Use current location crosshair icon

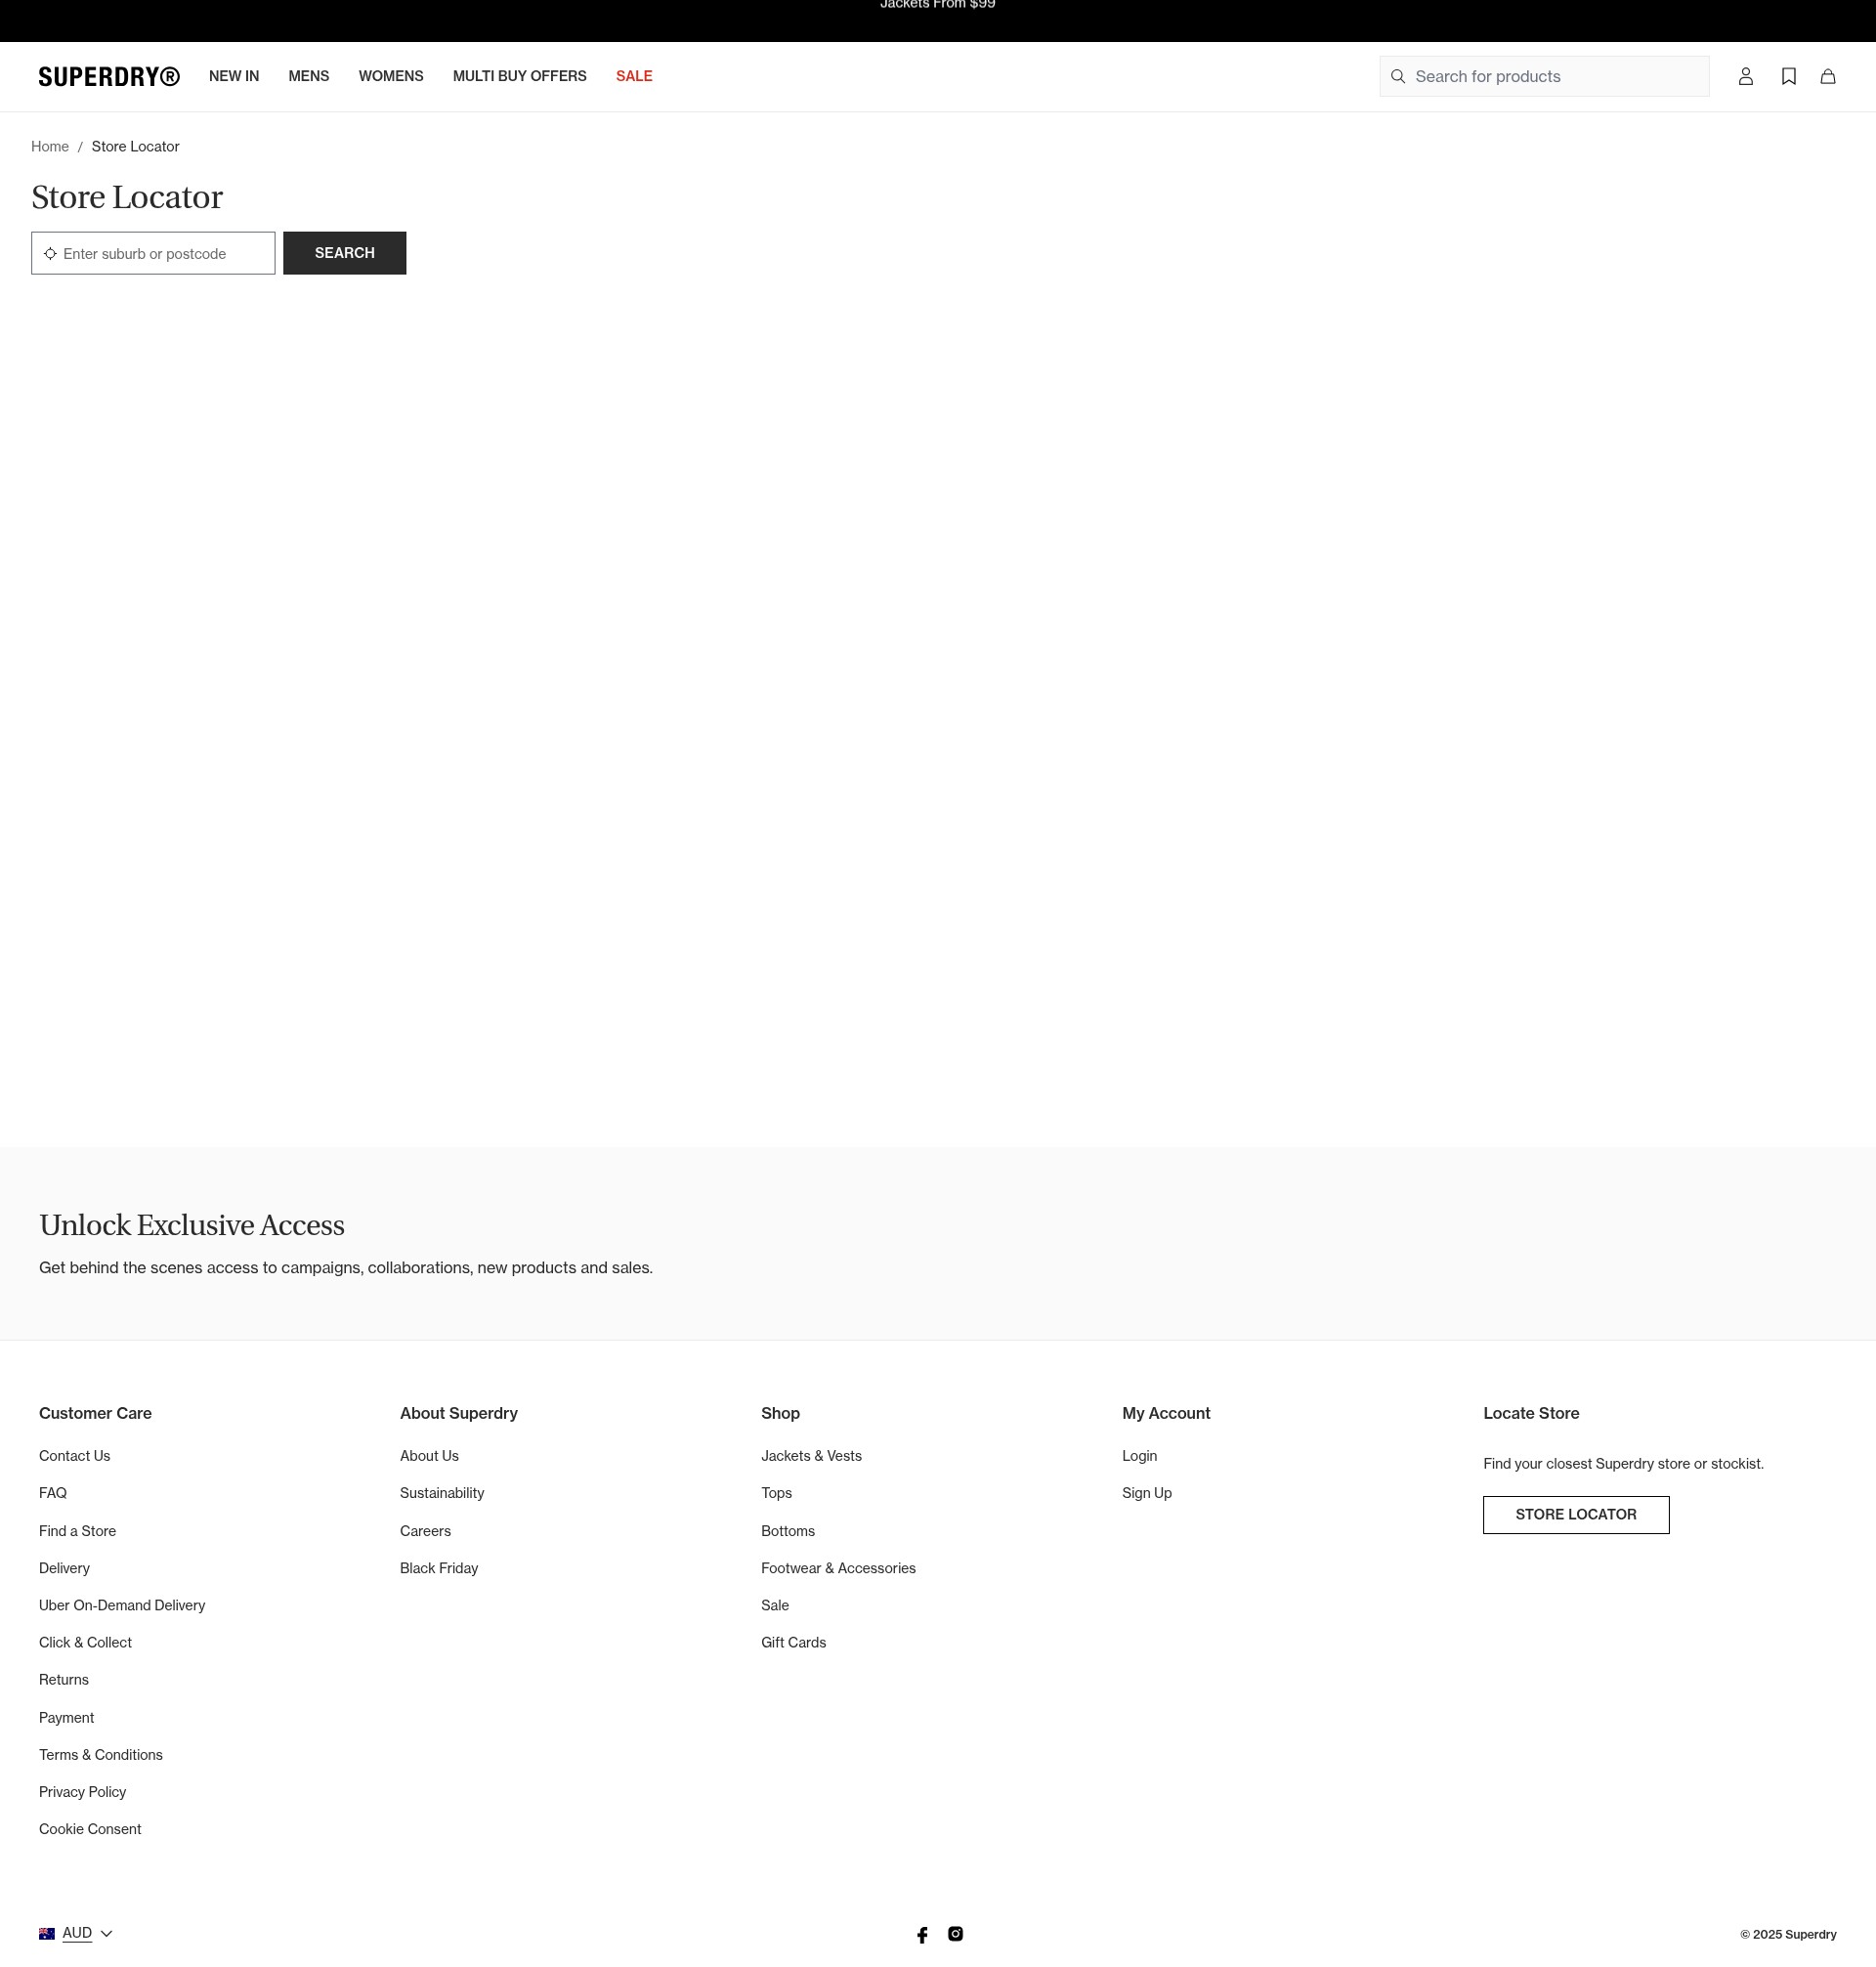pos(50,254)
